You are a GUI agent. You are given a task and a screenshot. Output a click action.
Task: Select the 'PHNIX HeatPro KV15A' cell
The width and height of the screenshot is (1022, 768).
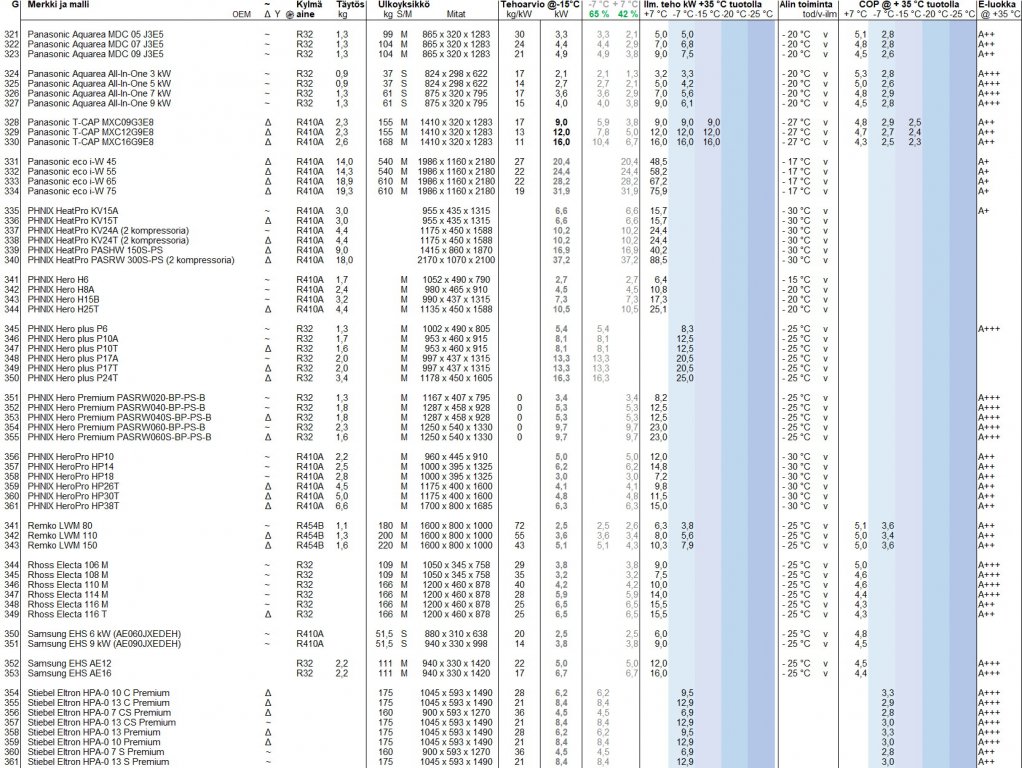coord(73,211)
